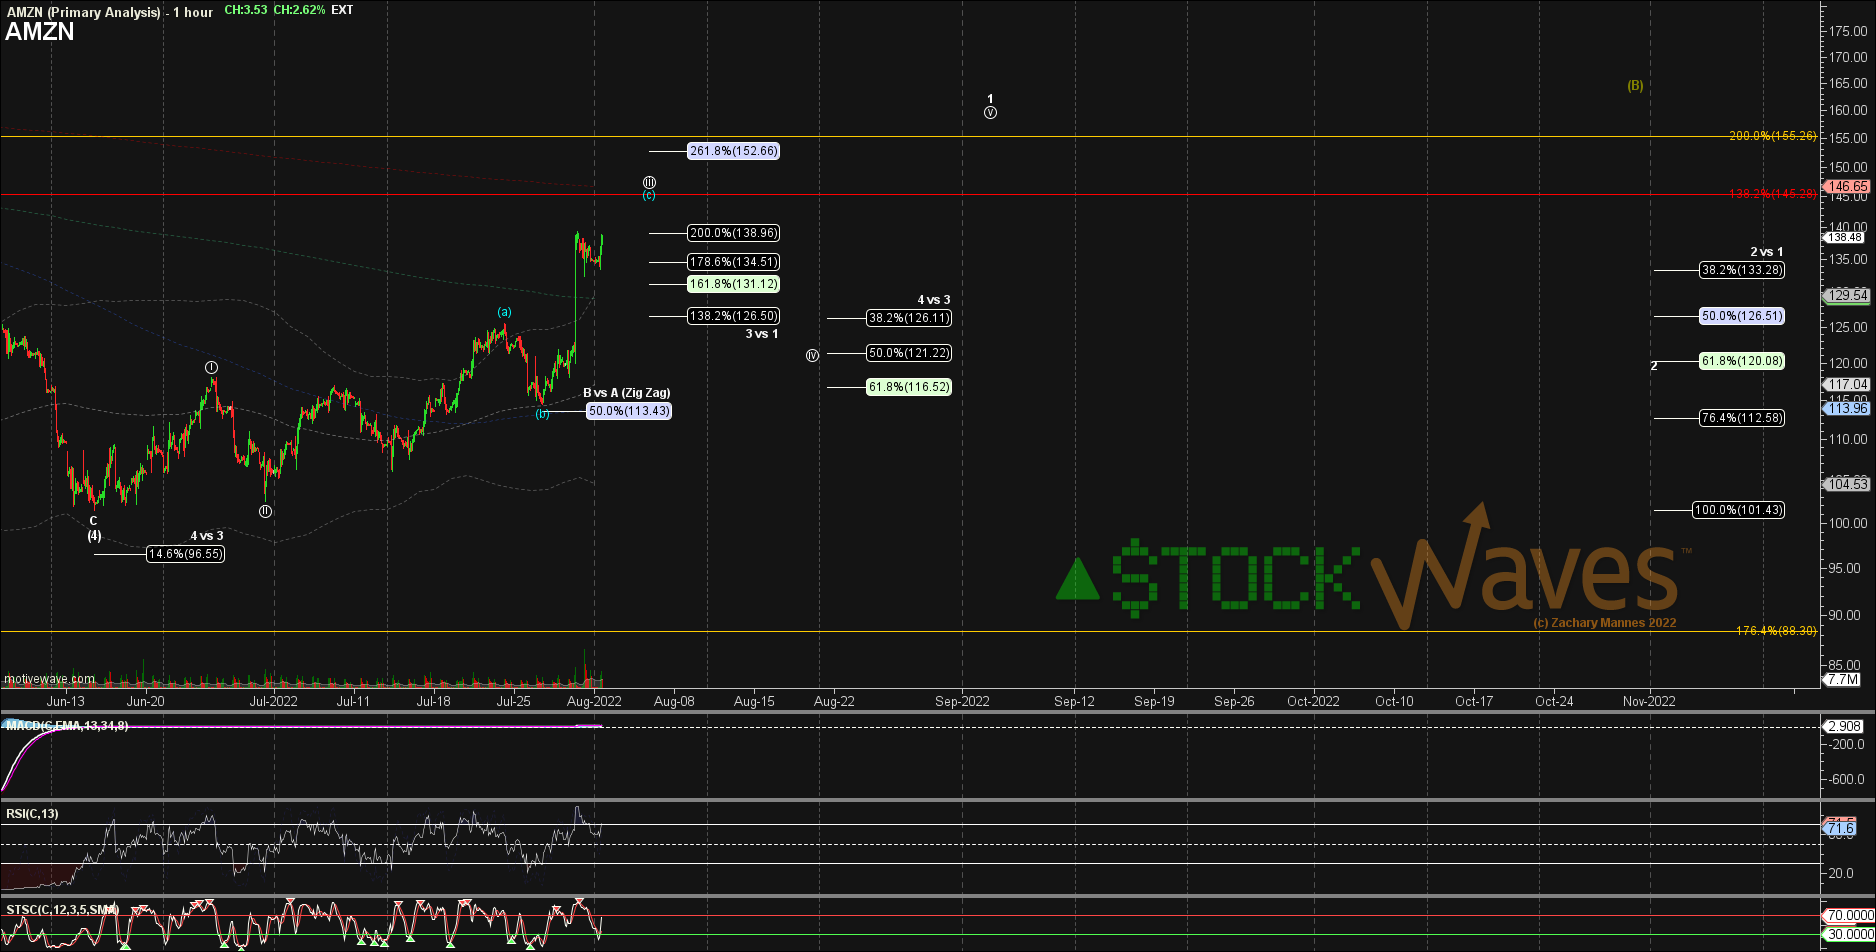Click the C (4) wave label

click(x=94, y=528)
